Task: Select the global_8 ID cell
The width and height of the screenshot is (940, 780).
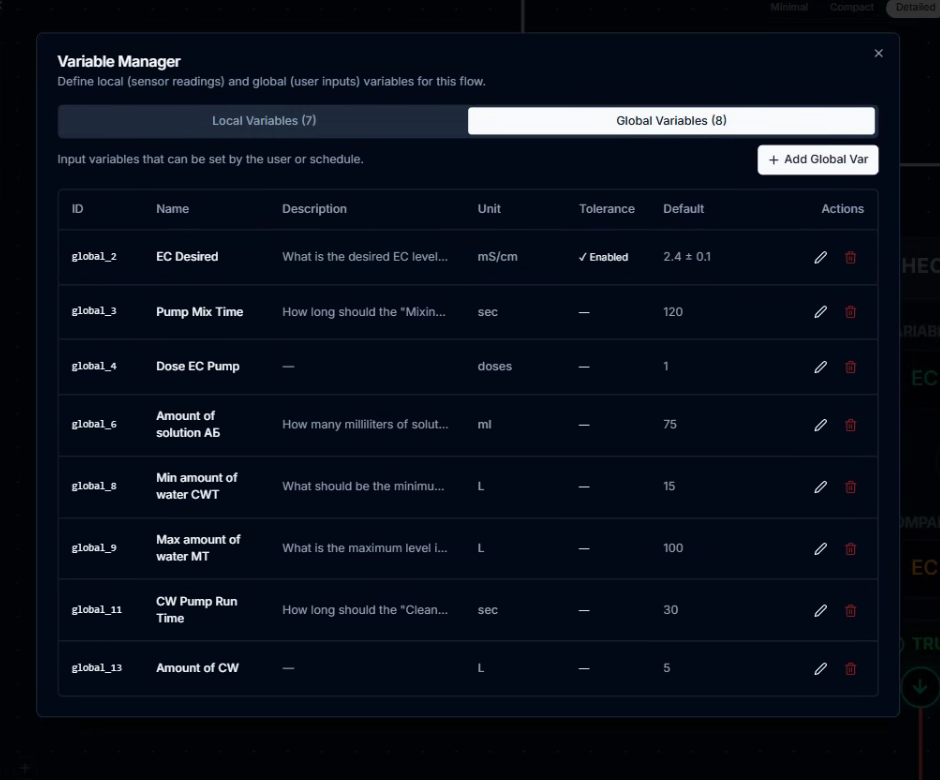Action: tap(94, 486)
